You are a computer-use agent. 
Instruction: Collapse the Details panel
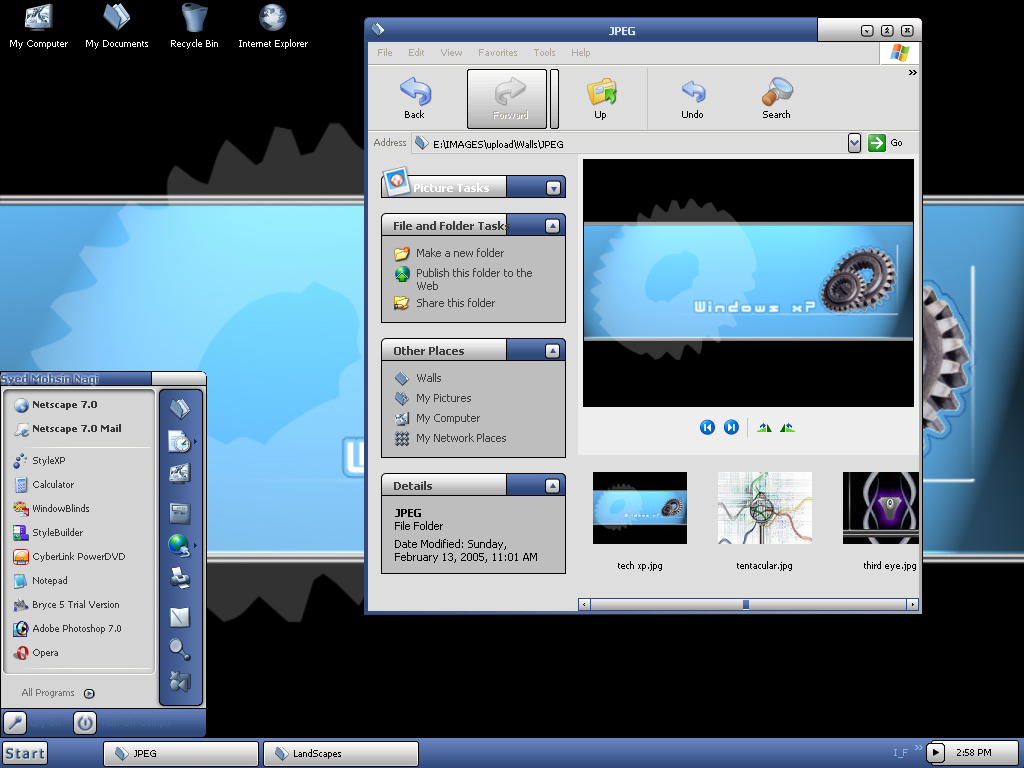(x=552, y=486)
